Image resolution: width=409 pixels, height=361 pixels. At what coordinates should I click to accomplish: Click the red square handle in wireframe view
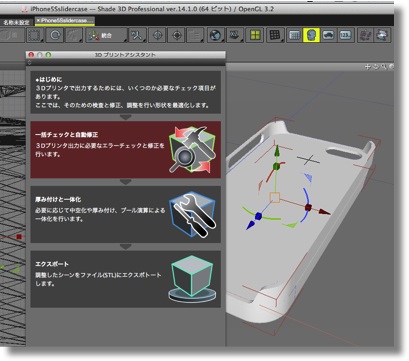pyautogui.click(x=19, y=237)
